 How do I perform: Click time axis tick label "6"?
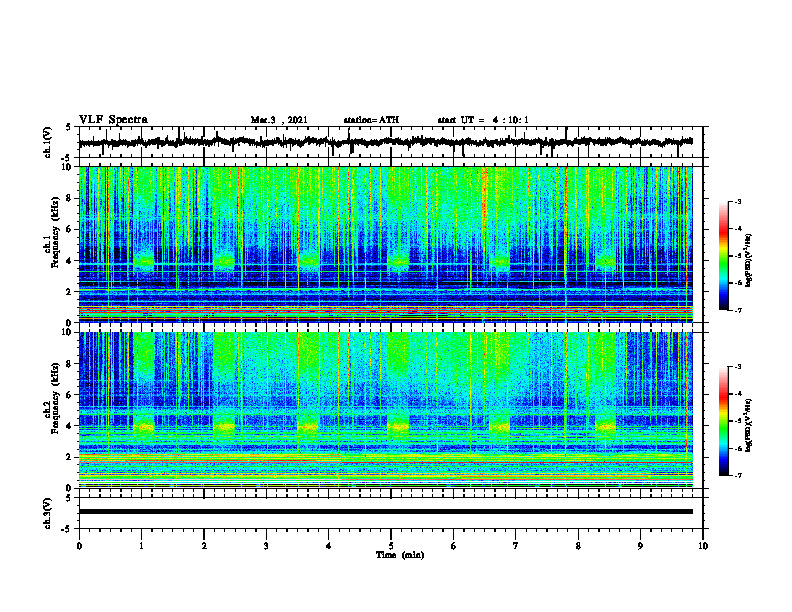(x=454, y=546)
